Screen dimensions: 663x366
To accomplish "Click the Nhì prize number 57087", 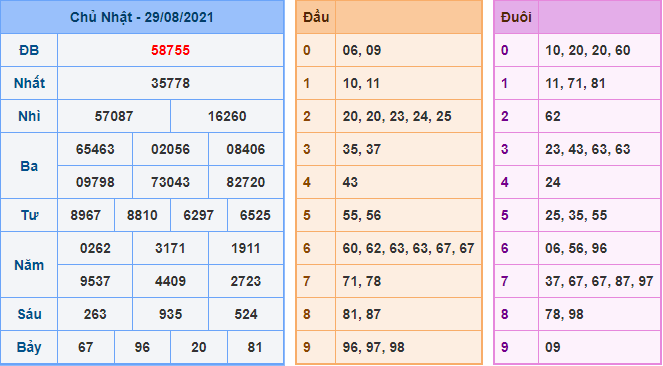I will [114, 116].
